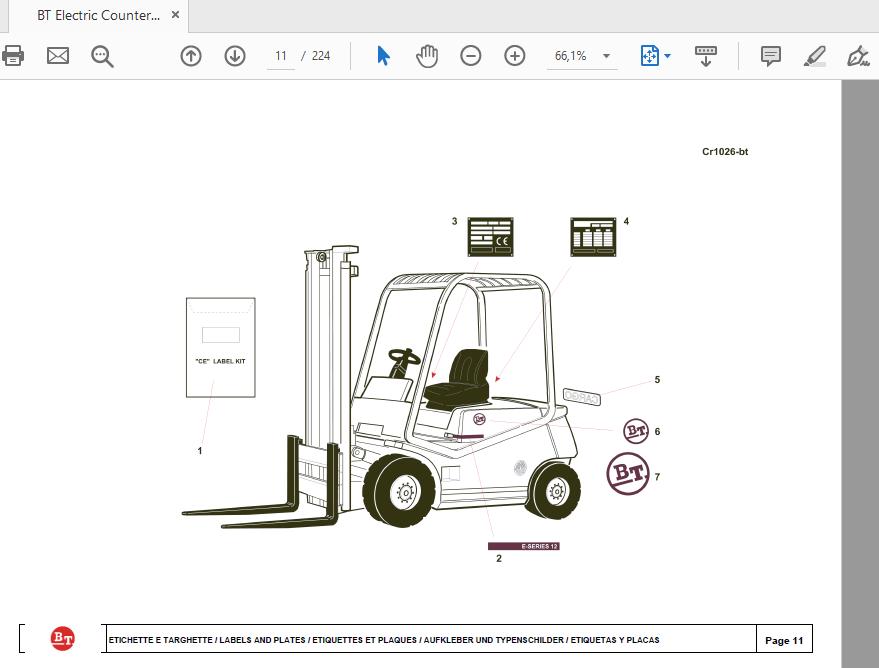Zoom out with the minus button
This screenshot has height=668, width=879.
470,56
